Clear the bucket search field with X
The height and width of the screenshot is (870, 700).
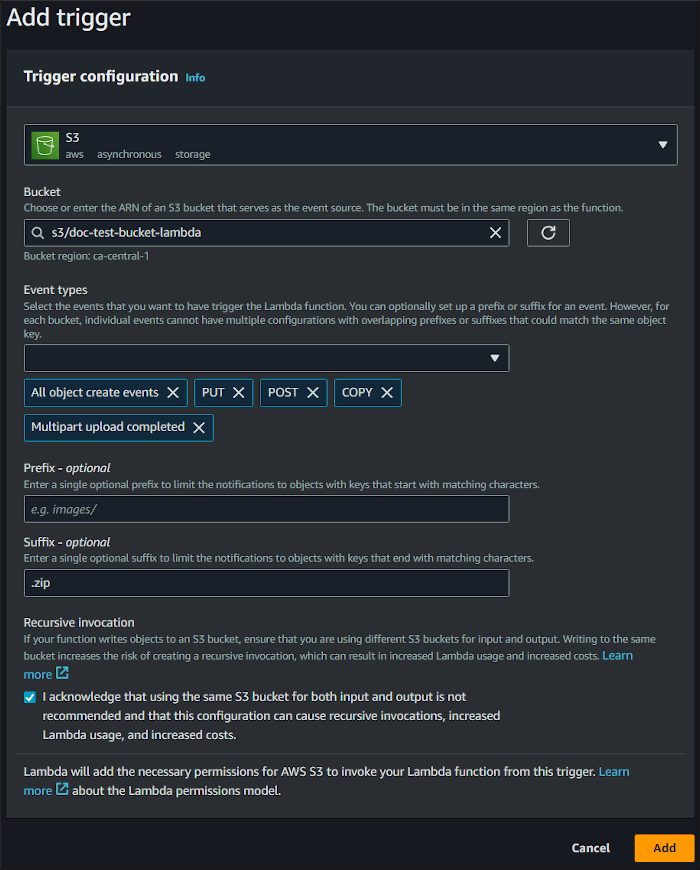[x=495, y=233]
